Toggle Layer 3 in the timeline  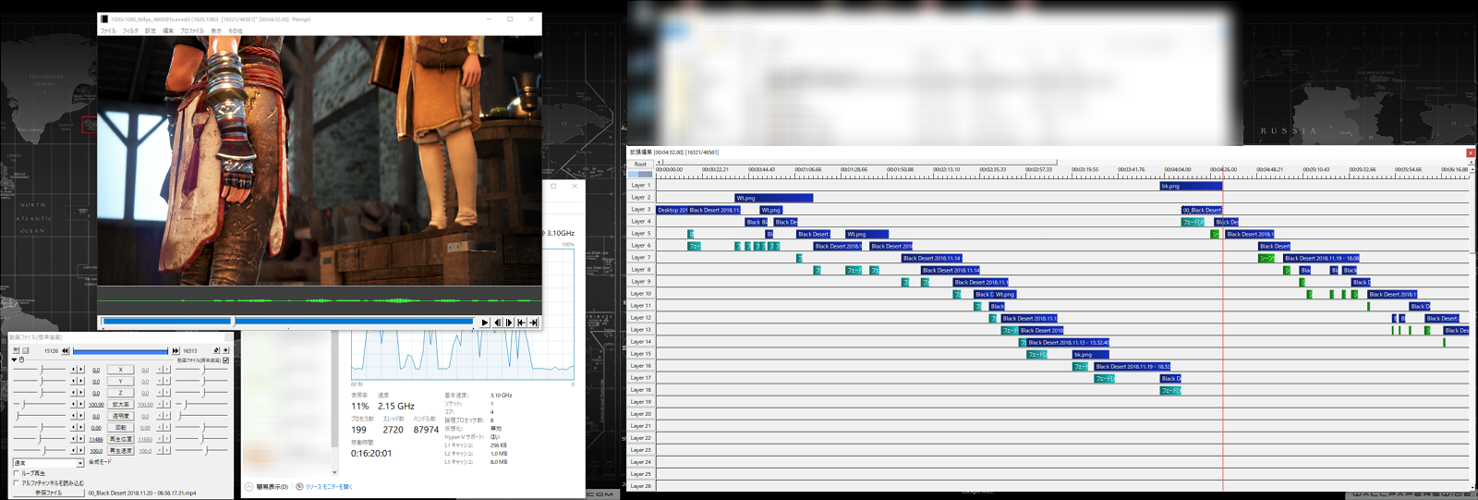tap(640, 209)
